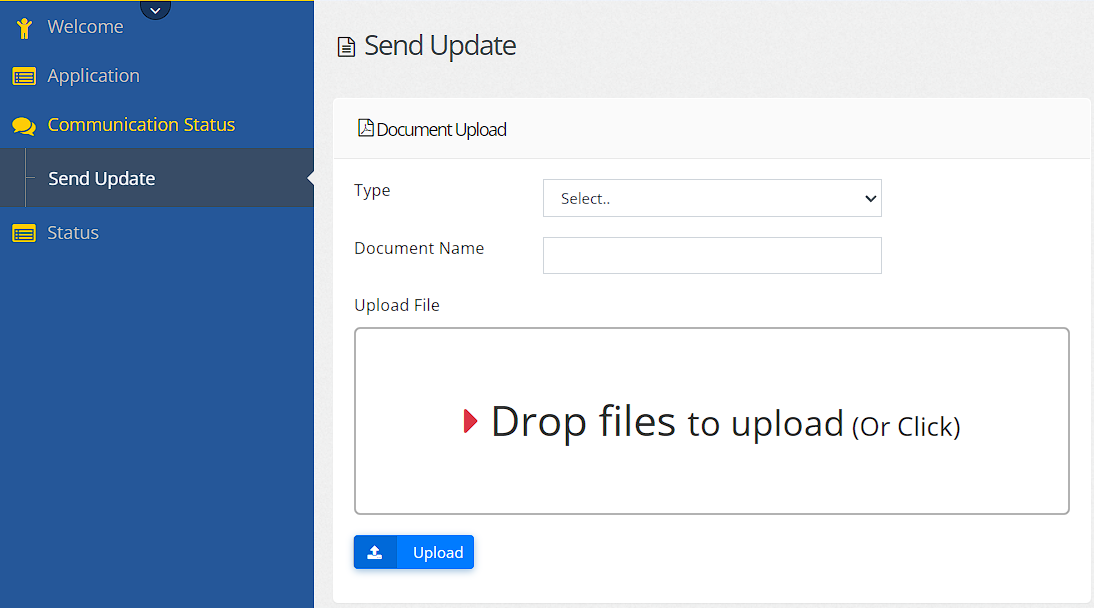Screen dimensions: 1094x608
Task: Click the Document Name label
Action: (x=419, y=249)
